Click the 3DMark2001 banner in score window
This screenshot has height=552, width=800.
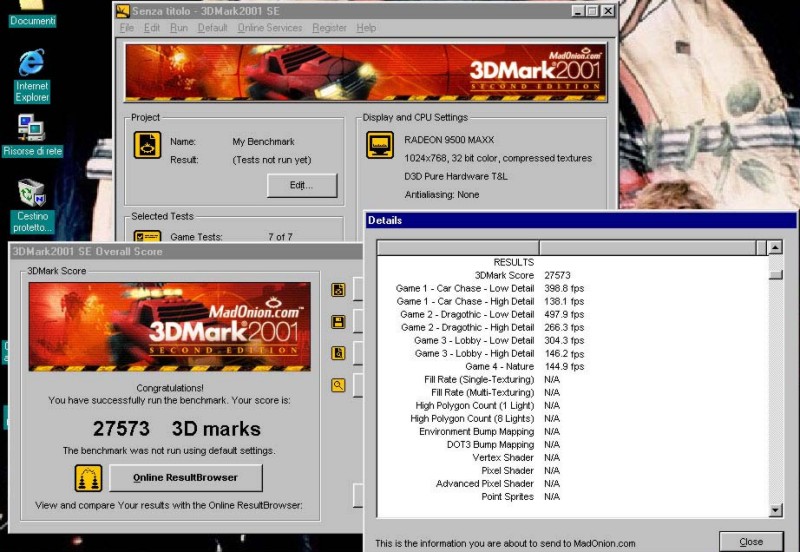(x=169, y=327)
